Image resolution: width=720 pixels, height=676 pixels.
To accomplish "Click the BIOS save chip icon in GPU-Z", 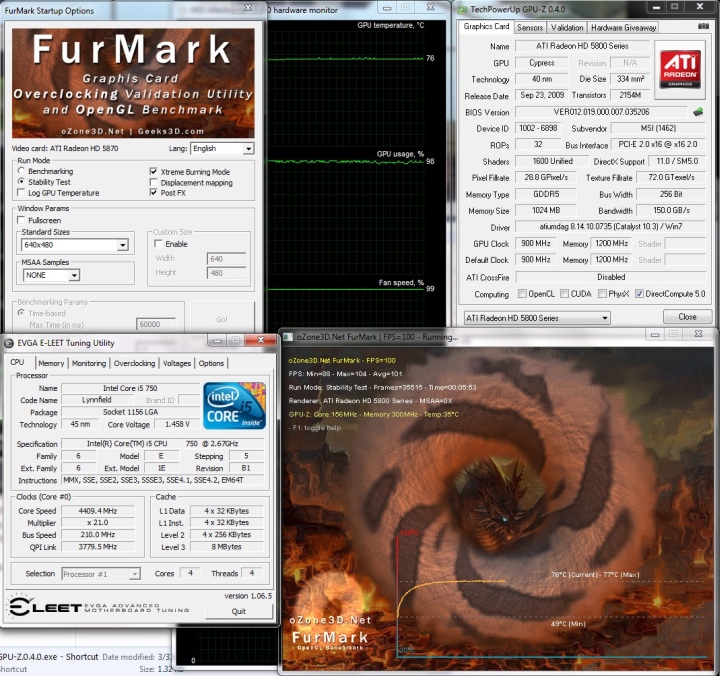I will coord(698,111).
